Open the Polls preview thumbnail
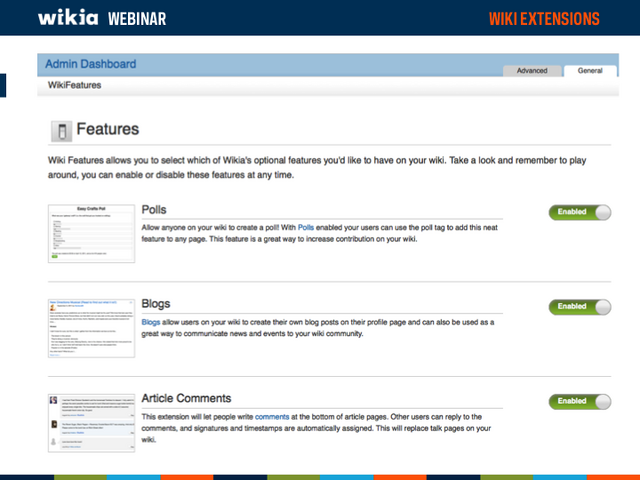Viewport: 640px width, 480px height. tap(91, 233)
